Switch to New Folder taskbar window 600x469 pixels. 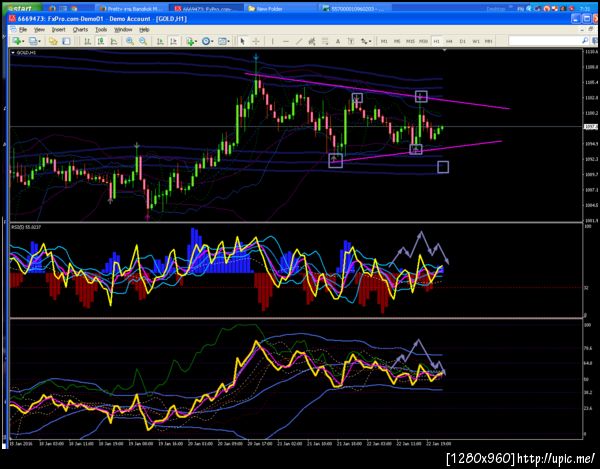point(280,8)
